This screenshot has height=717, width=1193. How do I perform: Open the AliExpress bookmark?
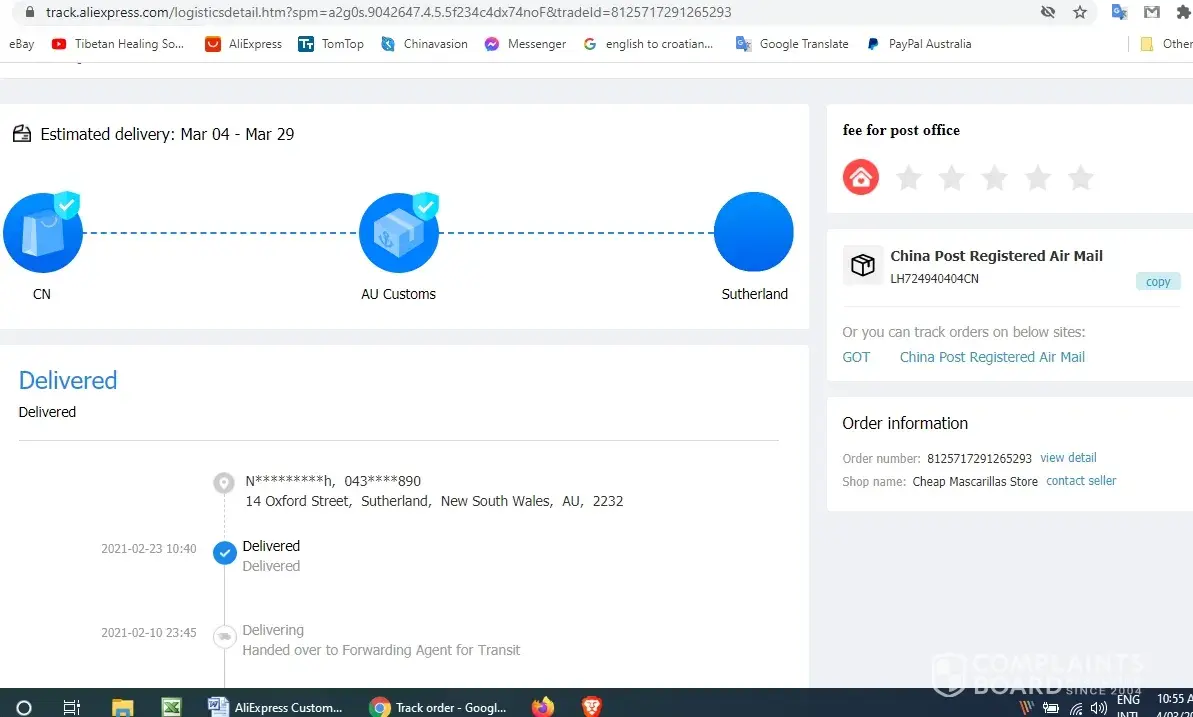[x=243, y=44]
